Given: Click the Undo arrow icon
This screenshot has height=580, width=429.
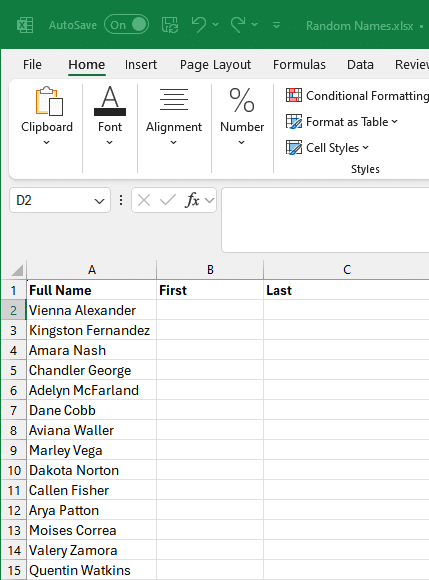Looking at the screenshot, I should pyautogui.click(x=199, y=25).
